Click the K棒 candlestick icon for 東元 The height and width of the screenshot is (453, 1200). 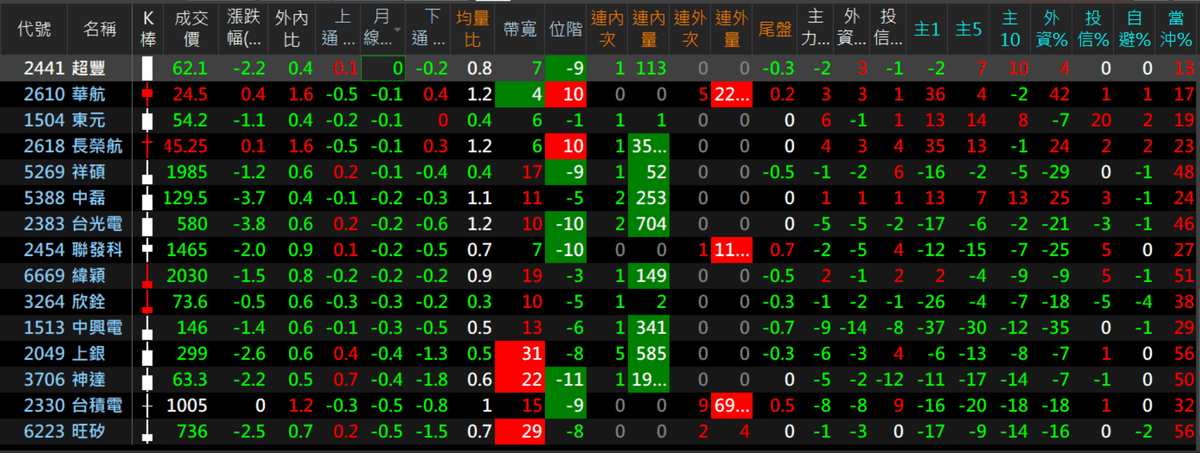pyautogui.click(x=148, y=120)
